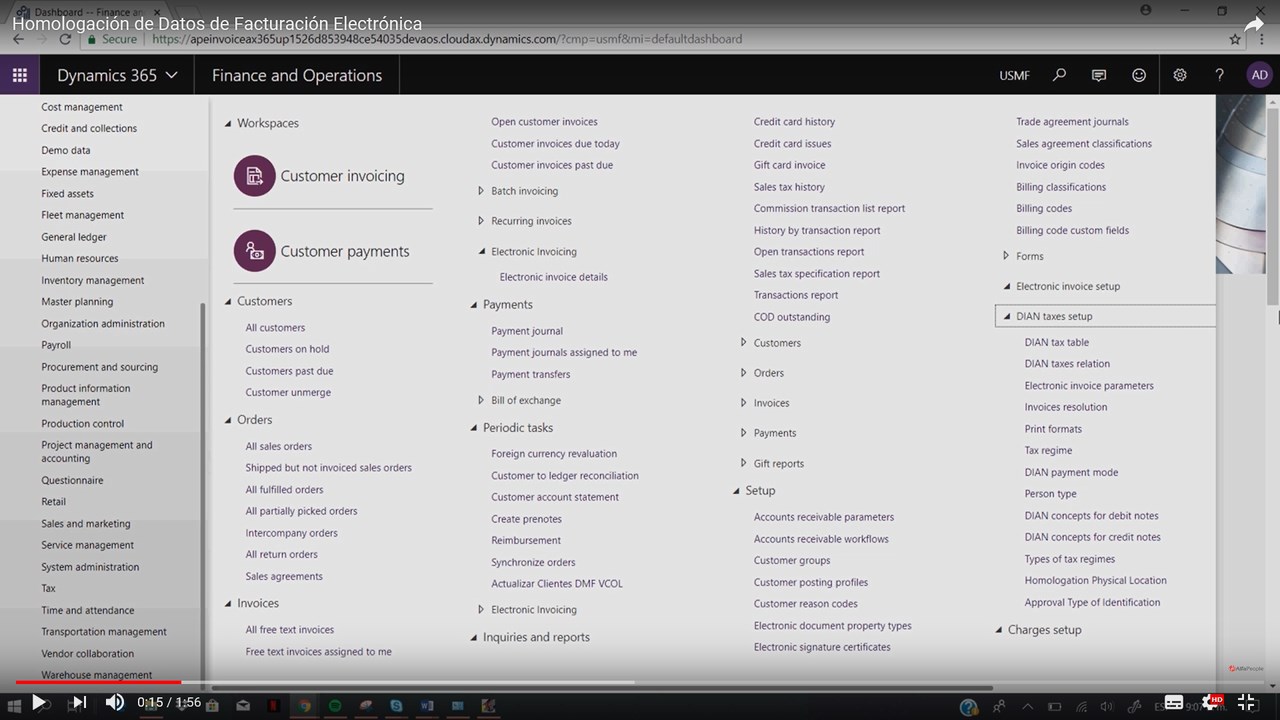Open All customers link
The image size is (1280, 720).
tap(275, 327)
